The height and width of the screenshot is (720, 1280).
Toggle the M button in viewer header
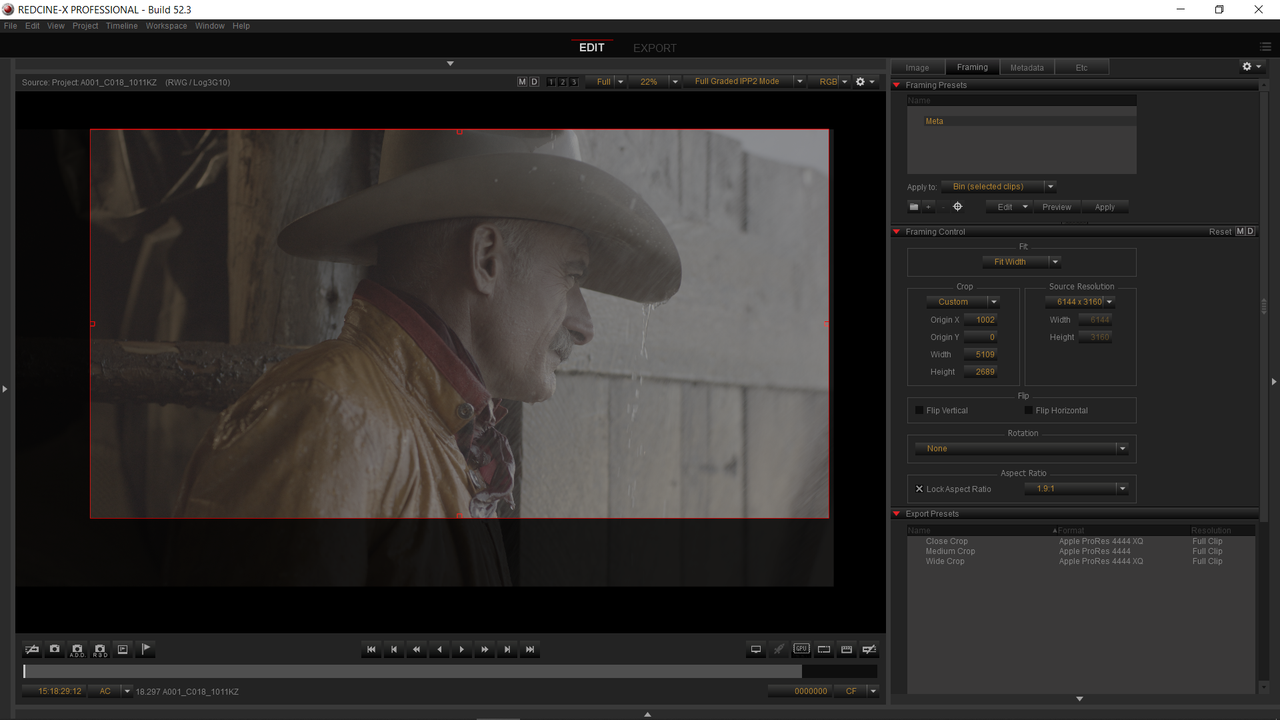coord(522,82)
